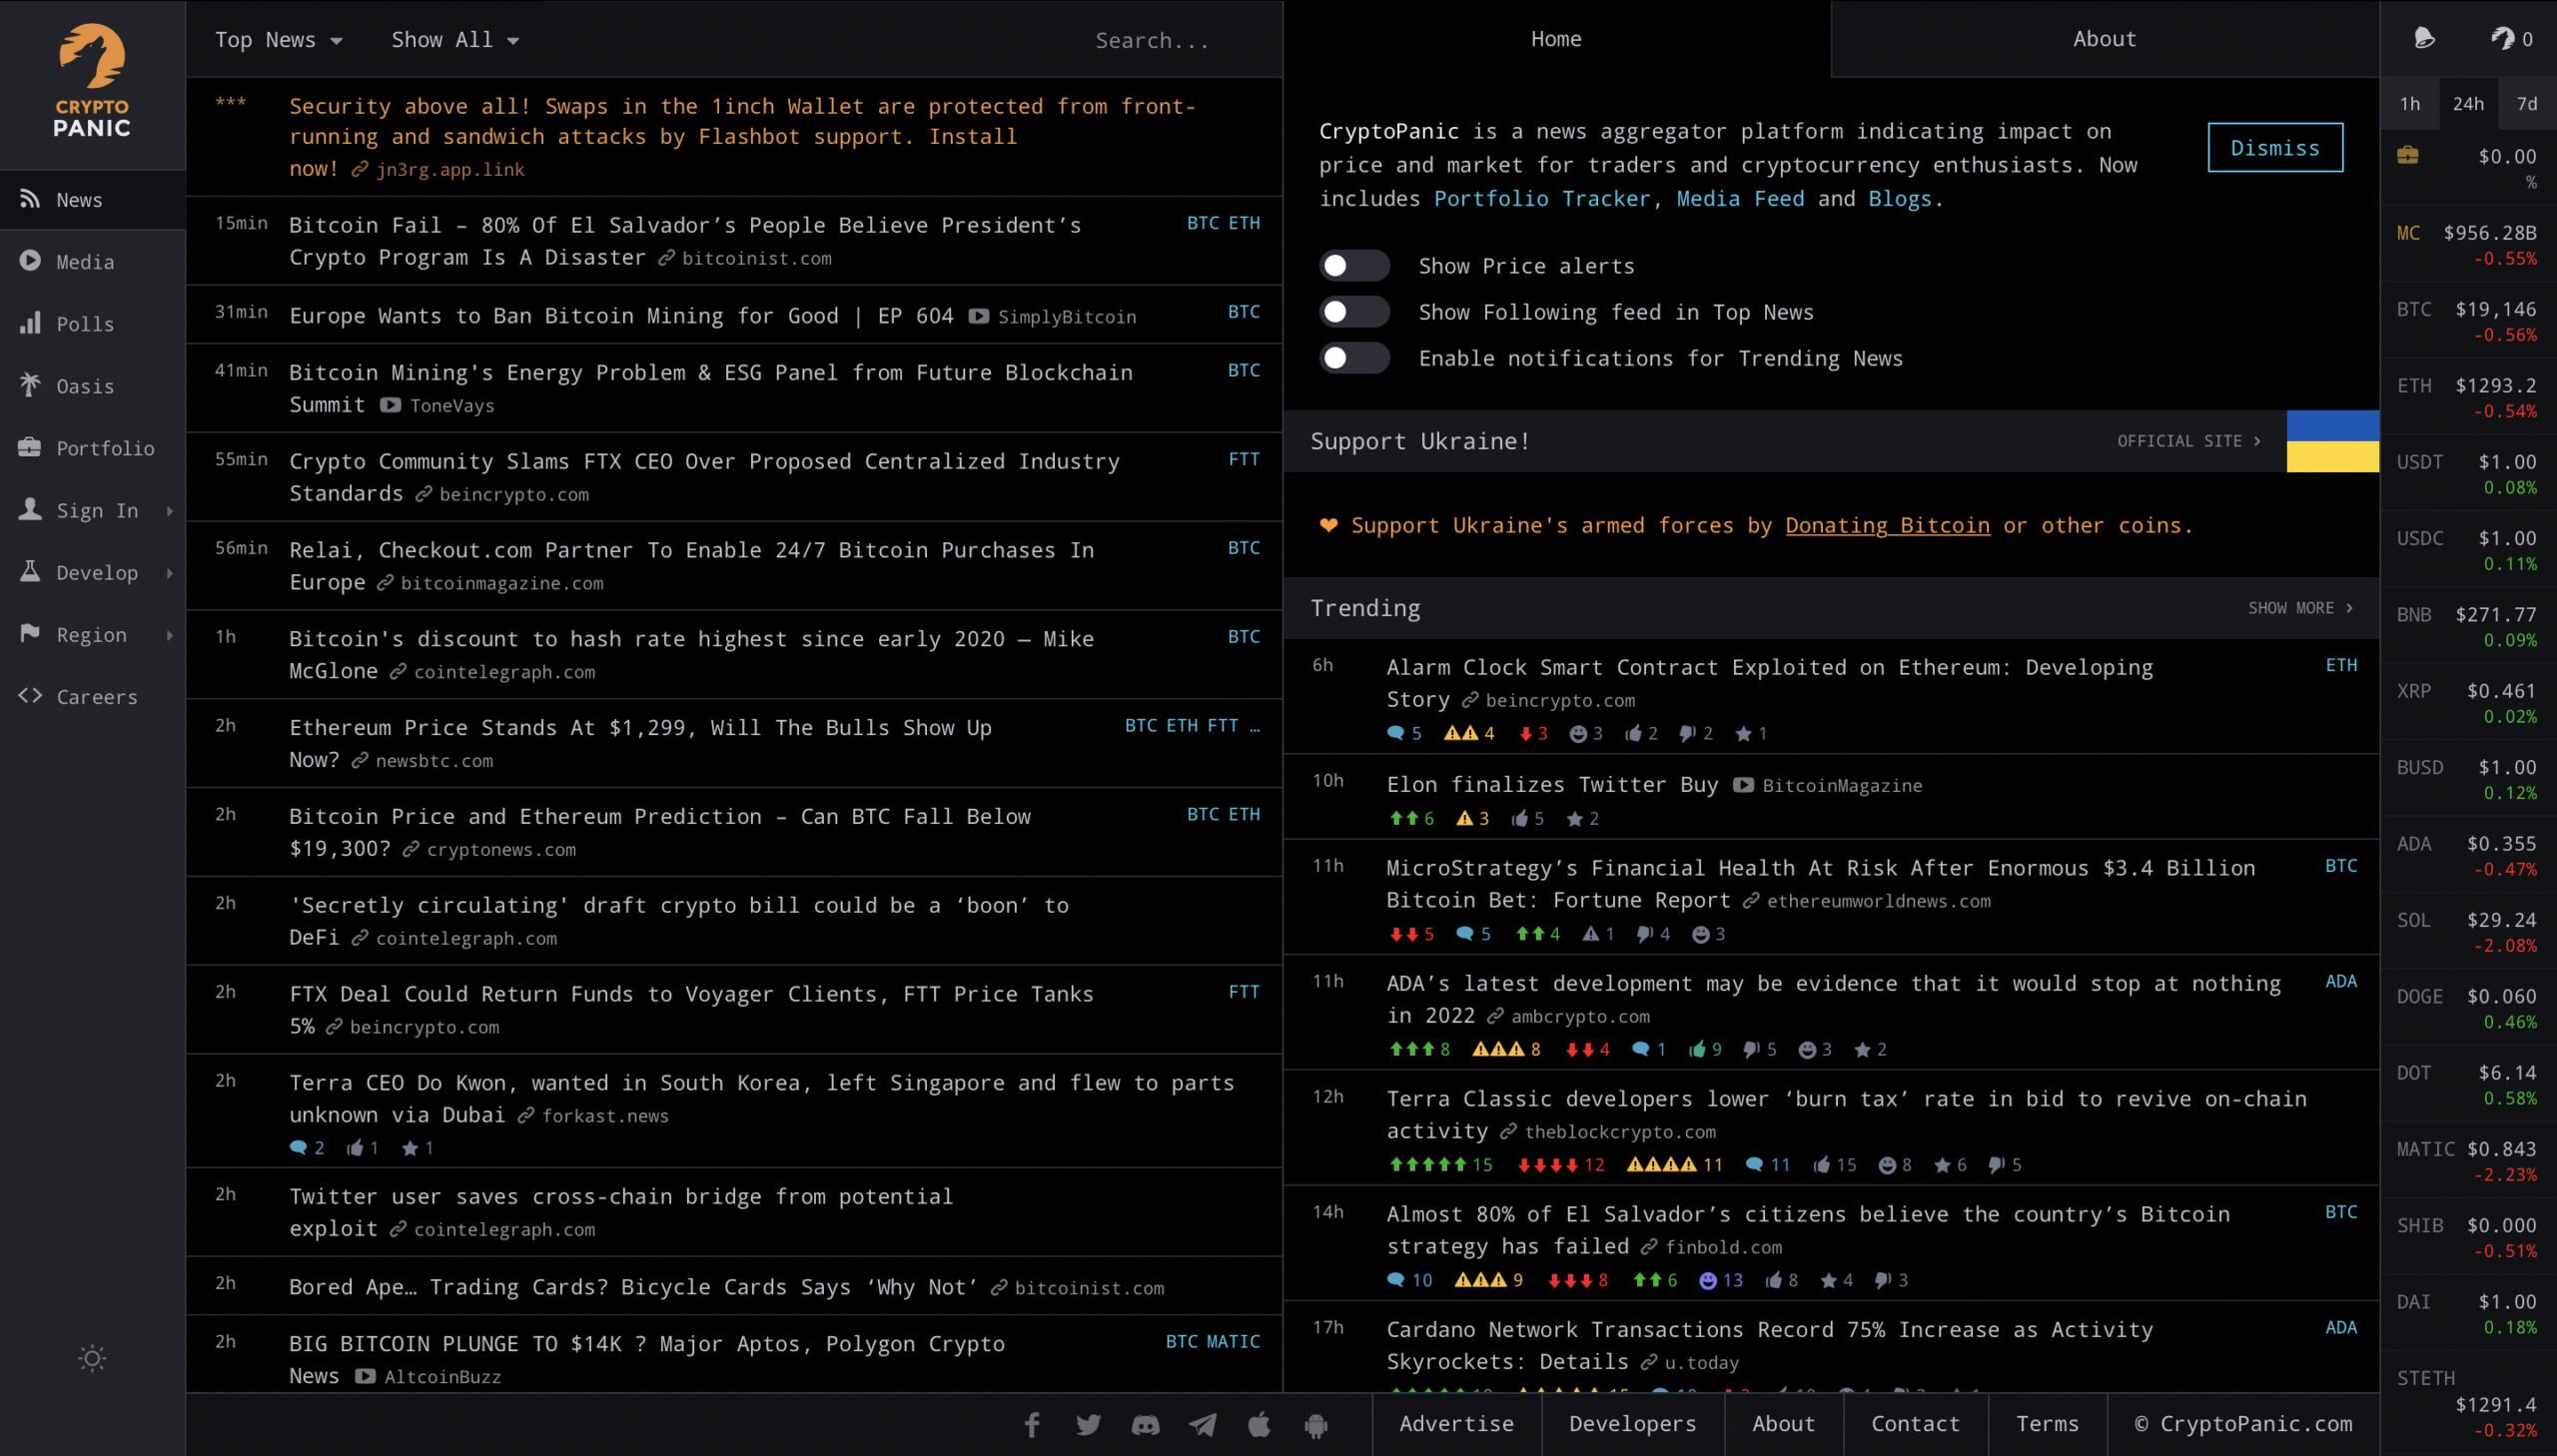Click portfolio briefcase icon showing $0.00
The height and width of the screenshot is (1456, 2557).
pyautogui.click(x=2407, y=156)
